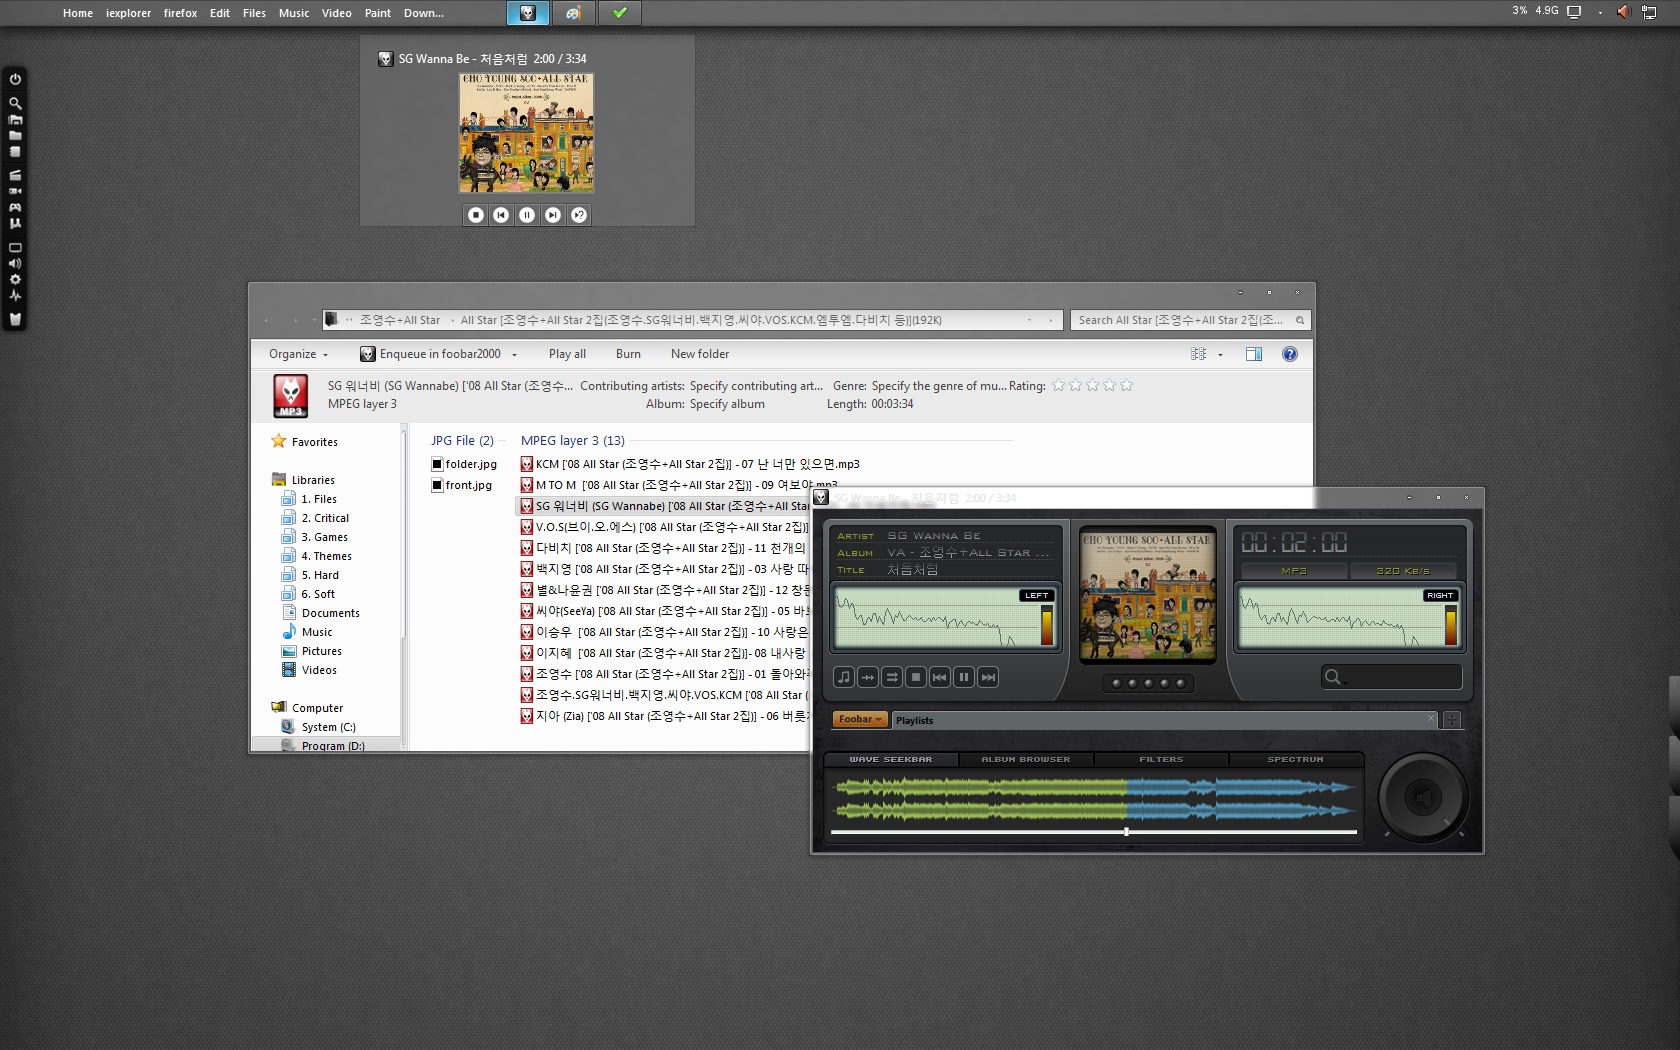Click power icon in left dock
Viewport: 1680px width, 1050px height.
[x=15, y=79]
